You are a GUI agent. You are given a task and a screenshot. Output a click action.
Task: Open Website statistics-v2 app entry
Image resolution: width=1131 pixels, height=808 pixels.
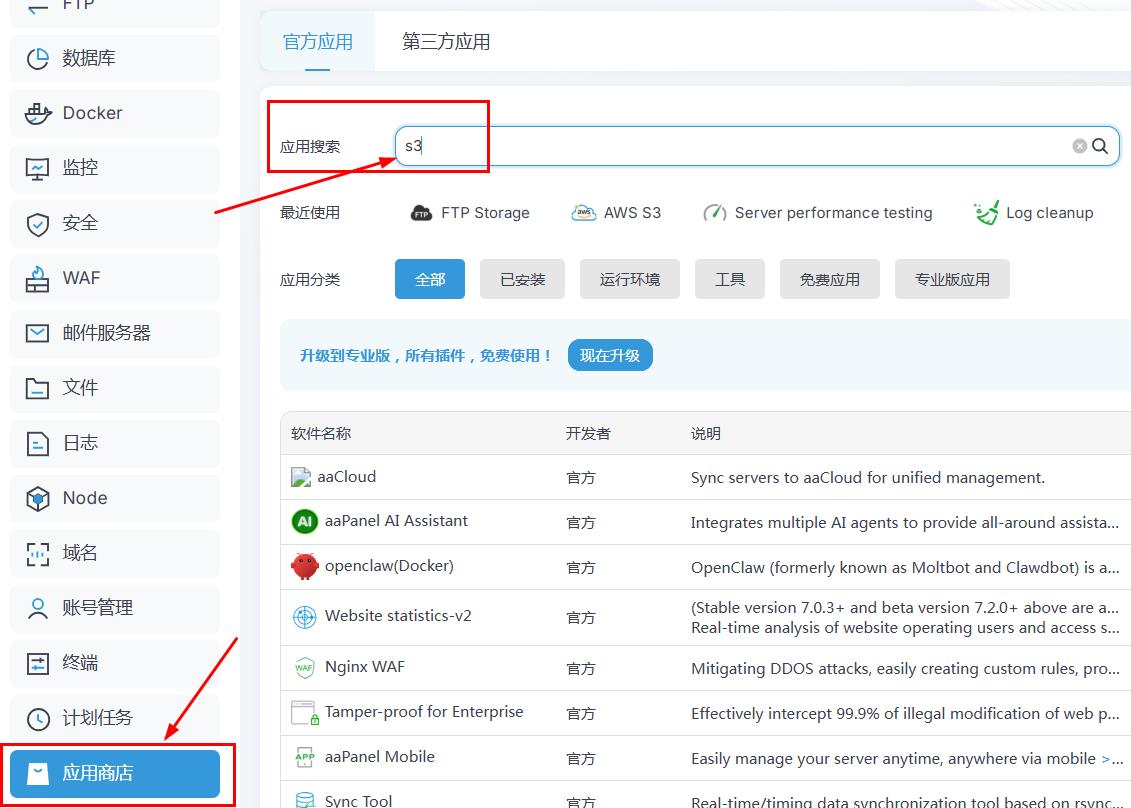pos(397,616)
